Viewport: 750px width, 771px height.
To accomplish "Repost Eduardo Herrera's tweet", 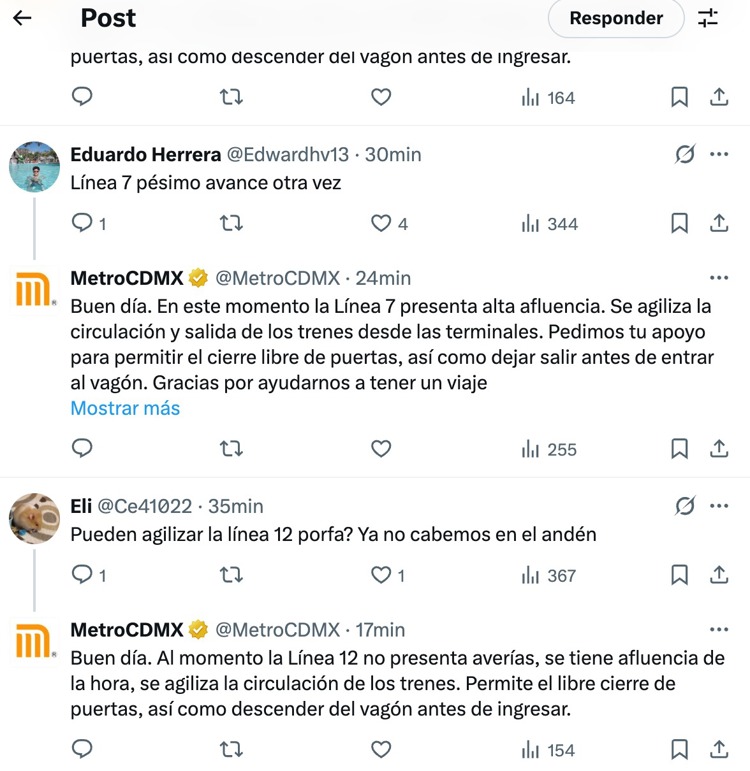I will 231,223.
